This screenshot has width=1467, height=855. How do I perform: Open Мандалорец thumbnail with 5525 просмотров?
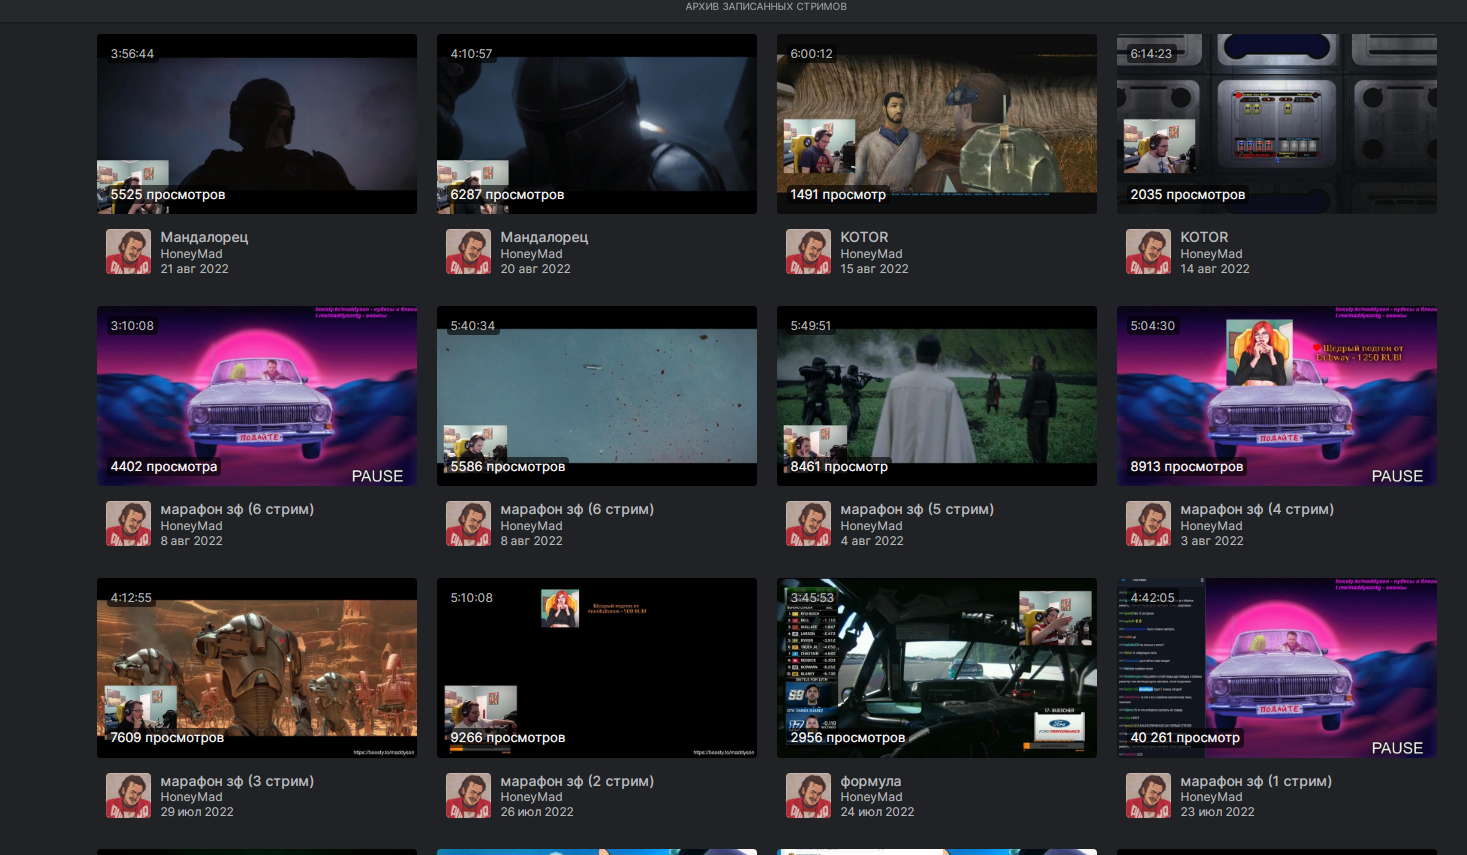click(257, 124)
